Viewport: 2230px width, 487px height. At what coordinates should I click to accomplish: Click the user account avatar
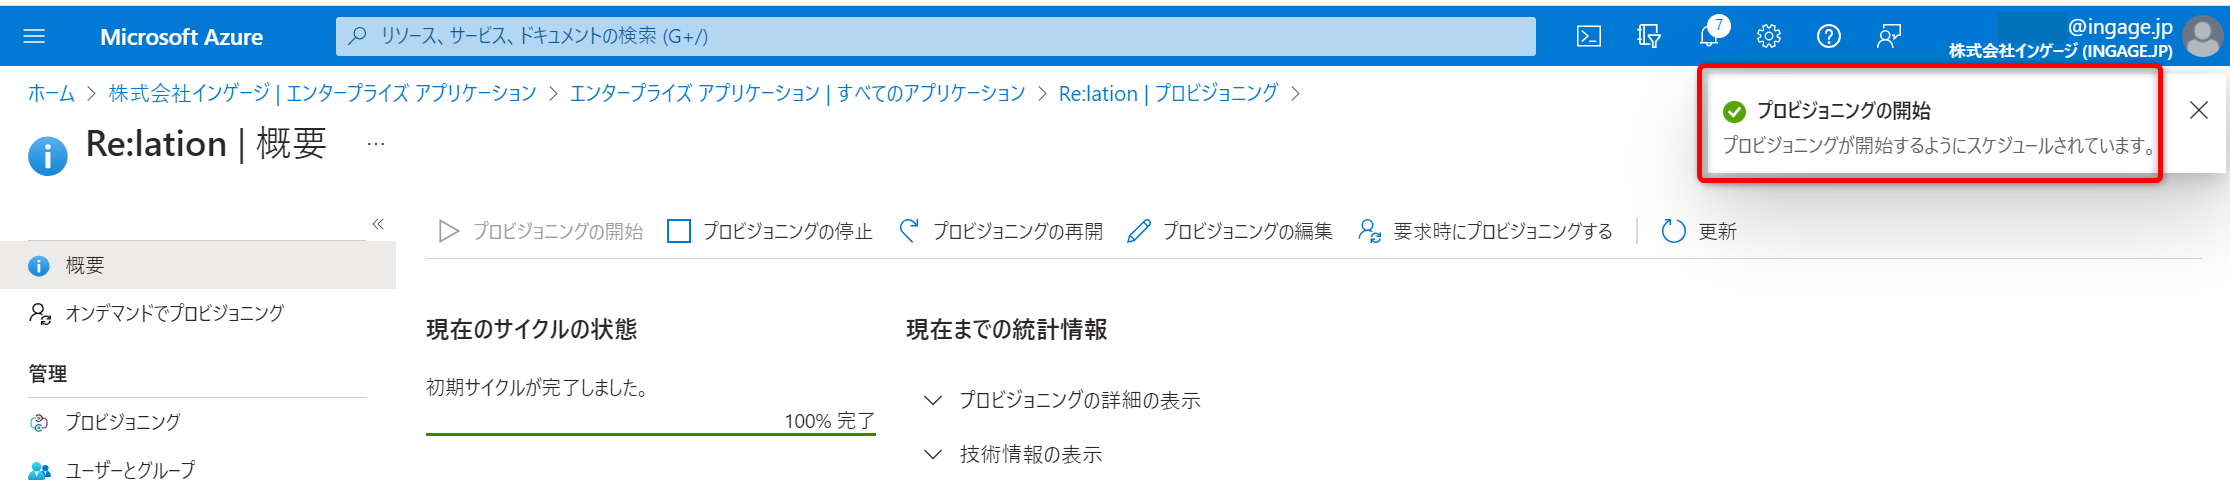[2202, 37]
